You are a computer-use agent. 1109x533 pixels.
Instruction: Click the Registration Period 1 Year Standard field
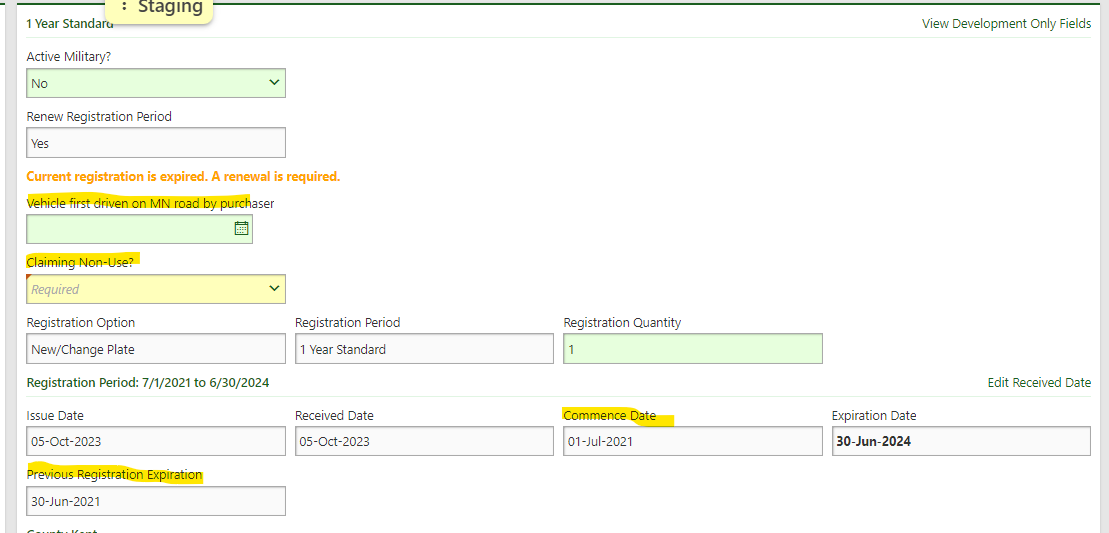pos(424,349)
